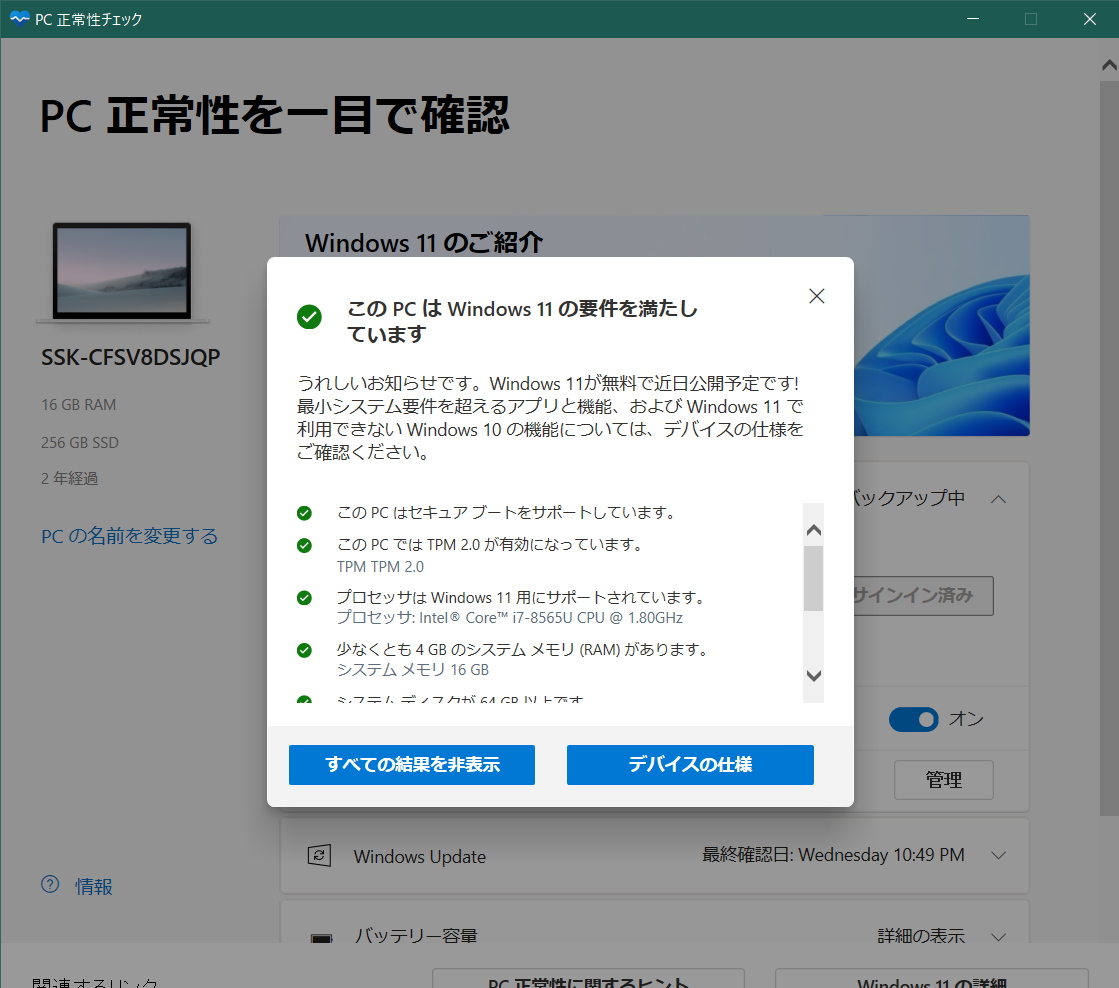The height and width of the screenshot is (988, 1119).
Task: Click the battery icon beside バッテリー容量
Action: coord(322,937)
